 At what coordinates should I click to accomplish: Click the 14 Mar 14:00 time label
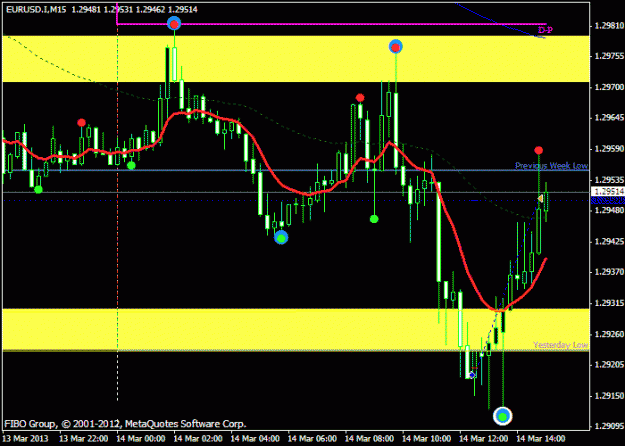click(x=540, y=438)
